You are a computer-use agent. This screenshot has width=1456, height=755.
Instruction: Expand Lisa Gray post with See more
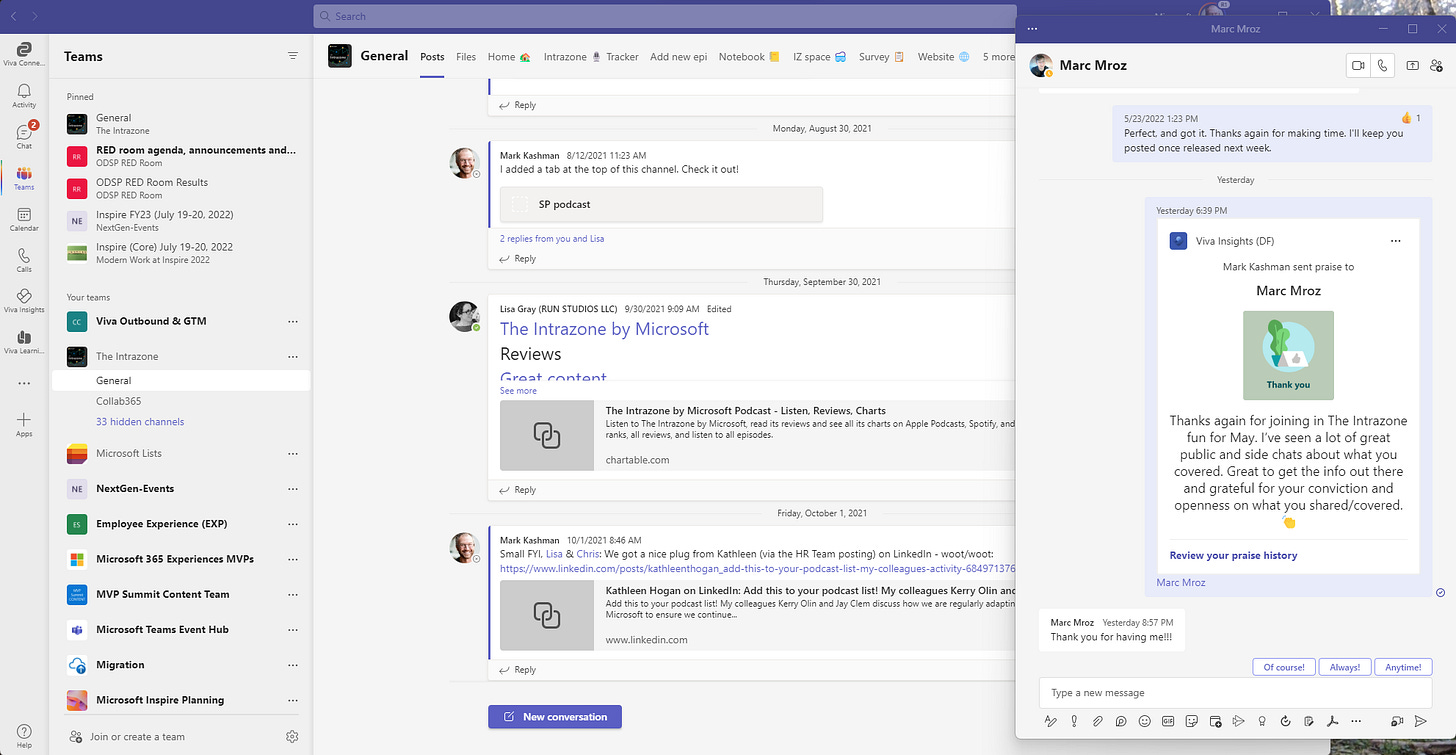point(518,391)
